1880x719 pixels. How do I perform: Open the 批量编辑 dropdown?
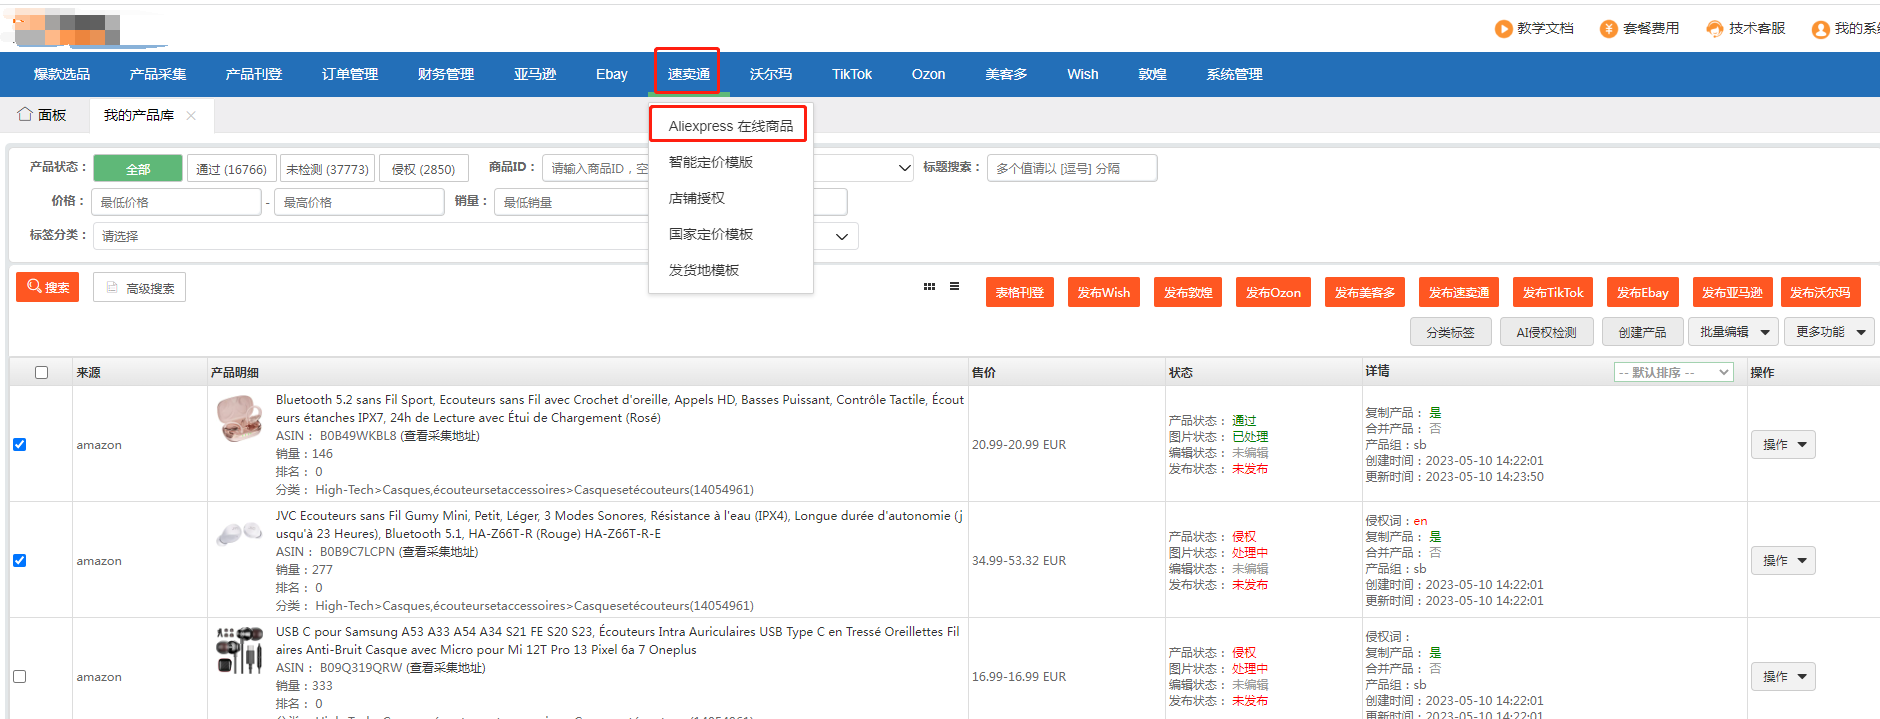1734,332
